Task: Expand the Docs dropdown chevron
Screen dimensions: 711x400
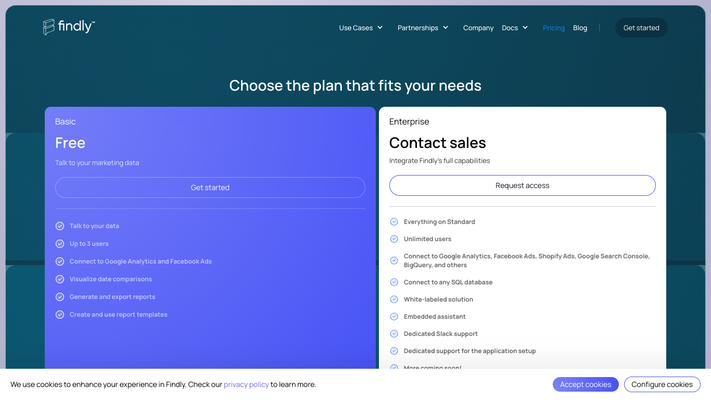Action: tap(525, 28)
